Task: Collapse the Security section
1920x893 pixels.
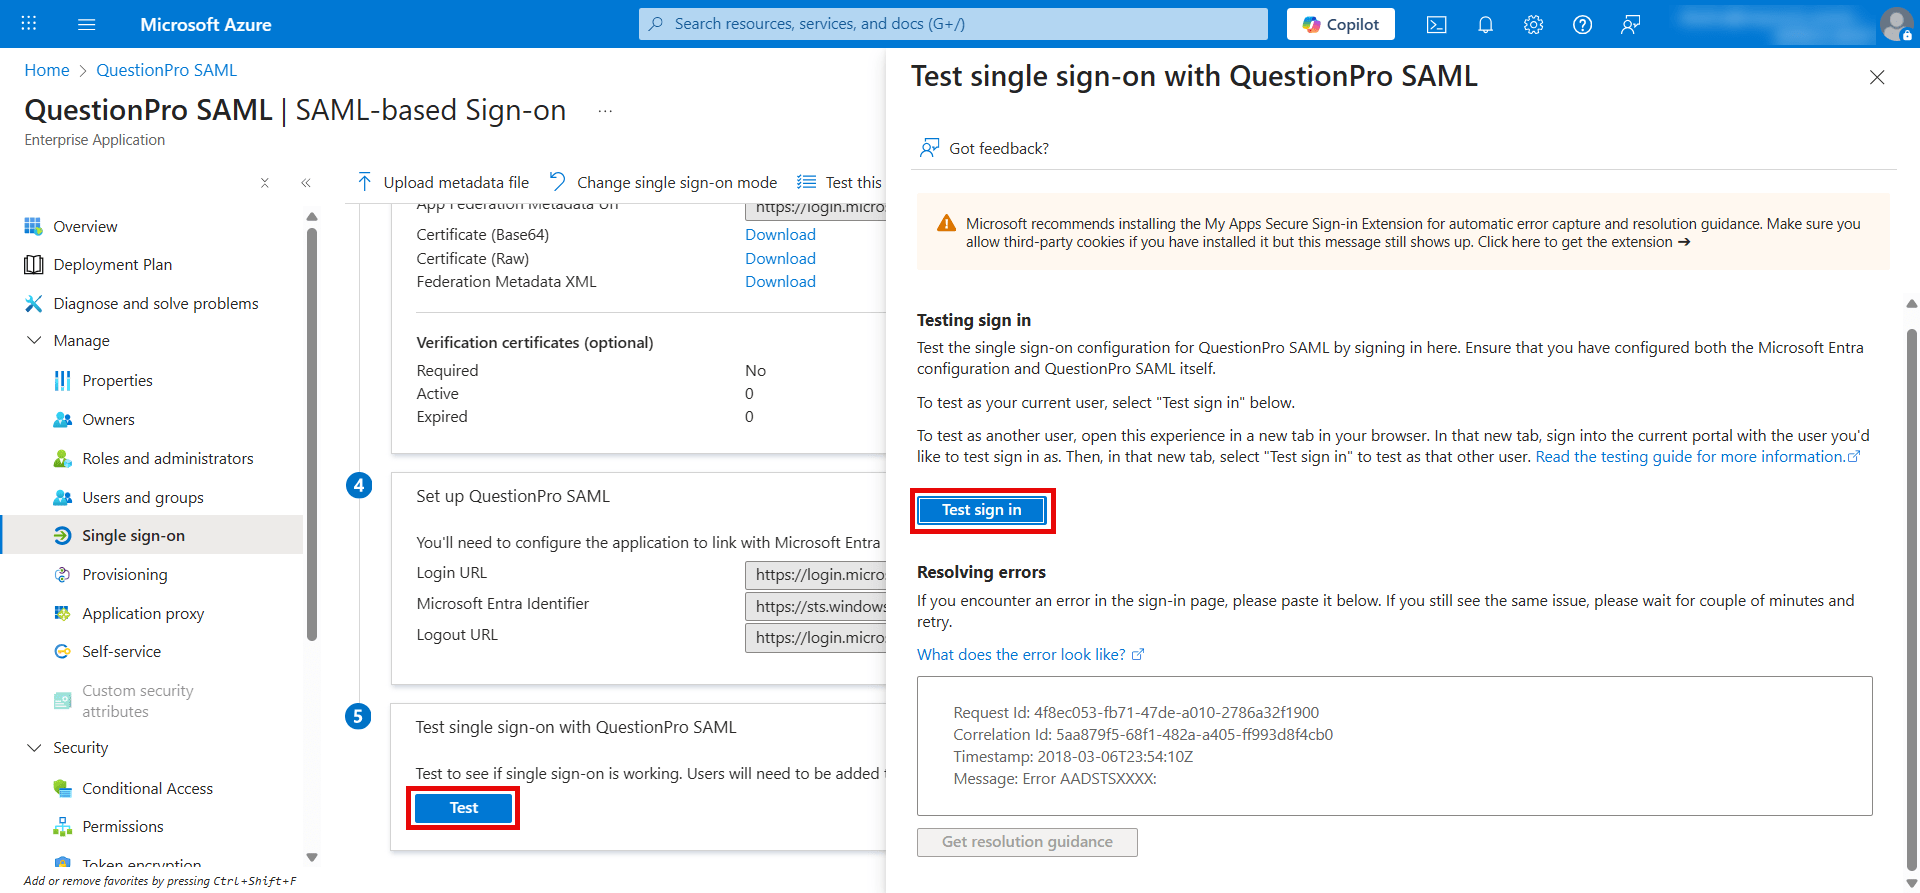Action: (x=34, y=748)
